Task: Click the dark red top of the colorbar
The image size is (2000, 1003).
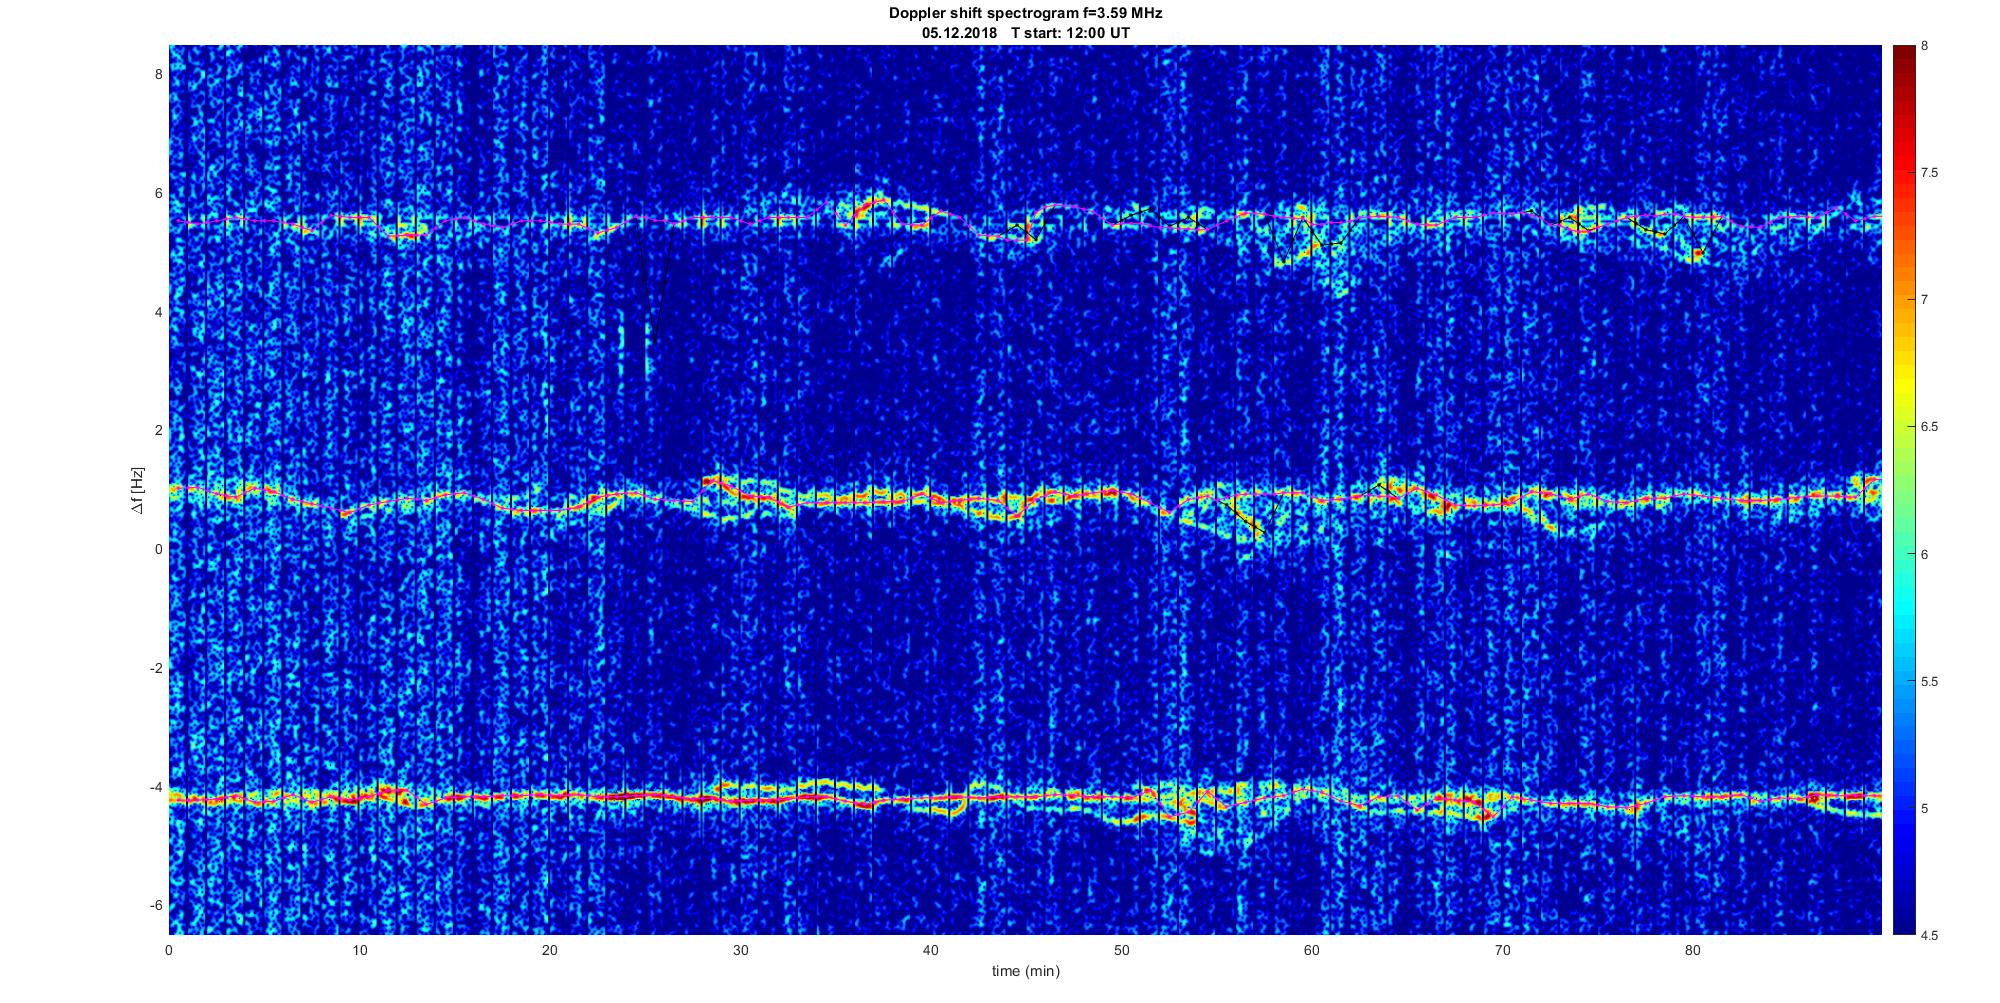Action: tap(1903, 53)
